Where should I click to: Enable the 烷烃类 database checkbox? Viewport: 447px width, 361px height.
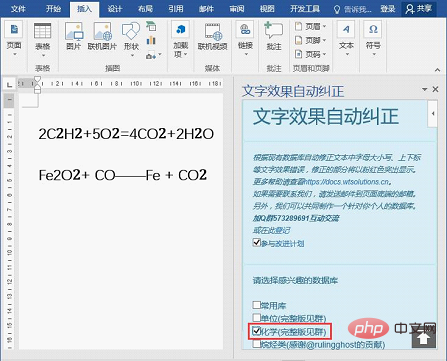click(x=256, y=344)
